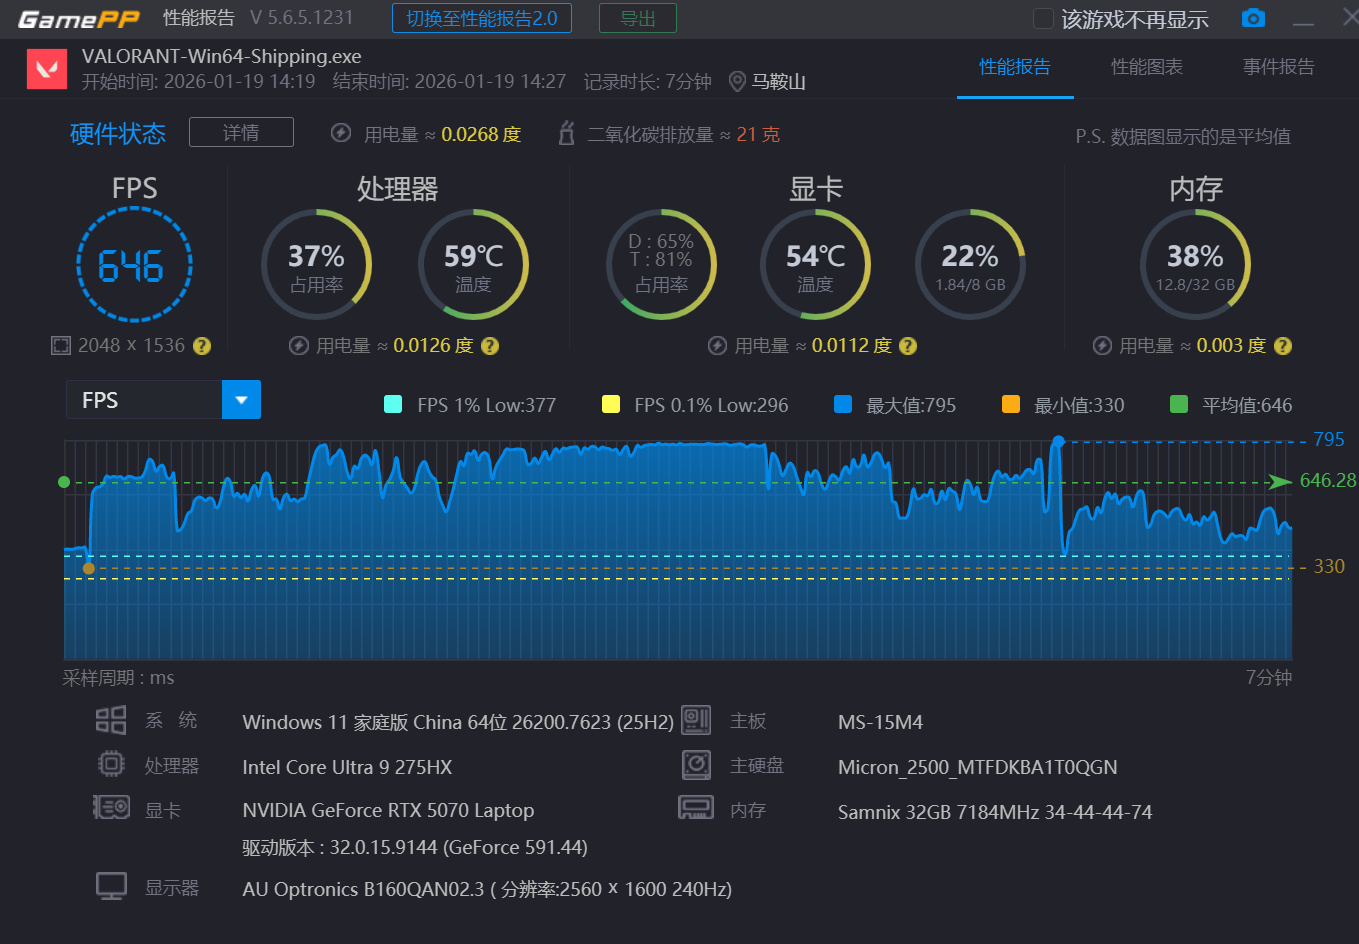Open the 事件报告 tab

1279,67
